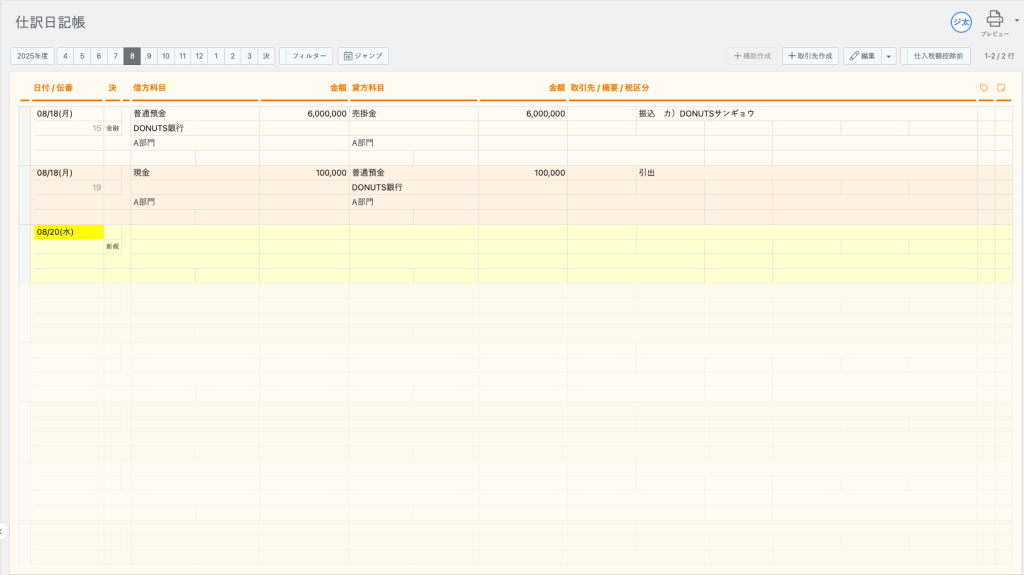Click the 編集 pencil edit button
Image resolution: width=1024 pixels, height=575 pixels.
click(x=862, y=56)
